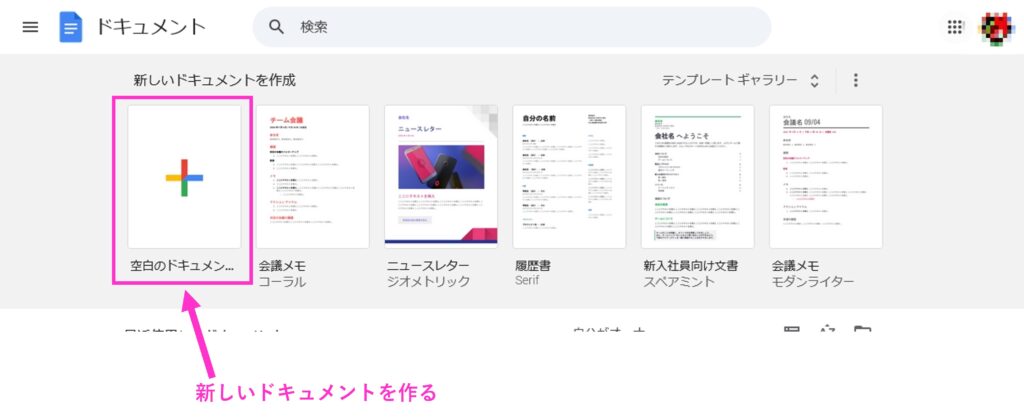Screen dimensions: 1024x418
Task: Click the ドキュメント title text
Action: point(151,27)
